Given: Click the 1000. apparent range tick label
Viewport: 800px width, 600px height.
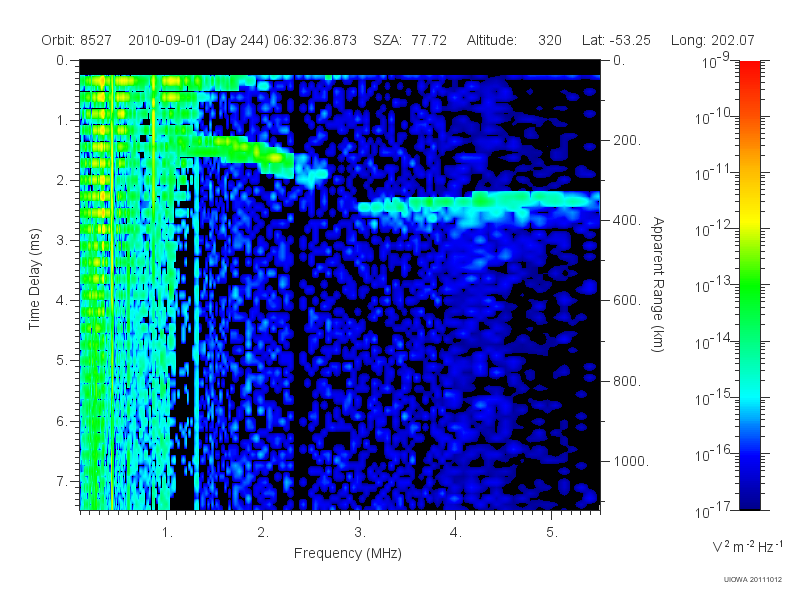Looking at the screenshot, I should (x=631, y=461).
